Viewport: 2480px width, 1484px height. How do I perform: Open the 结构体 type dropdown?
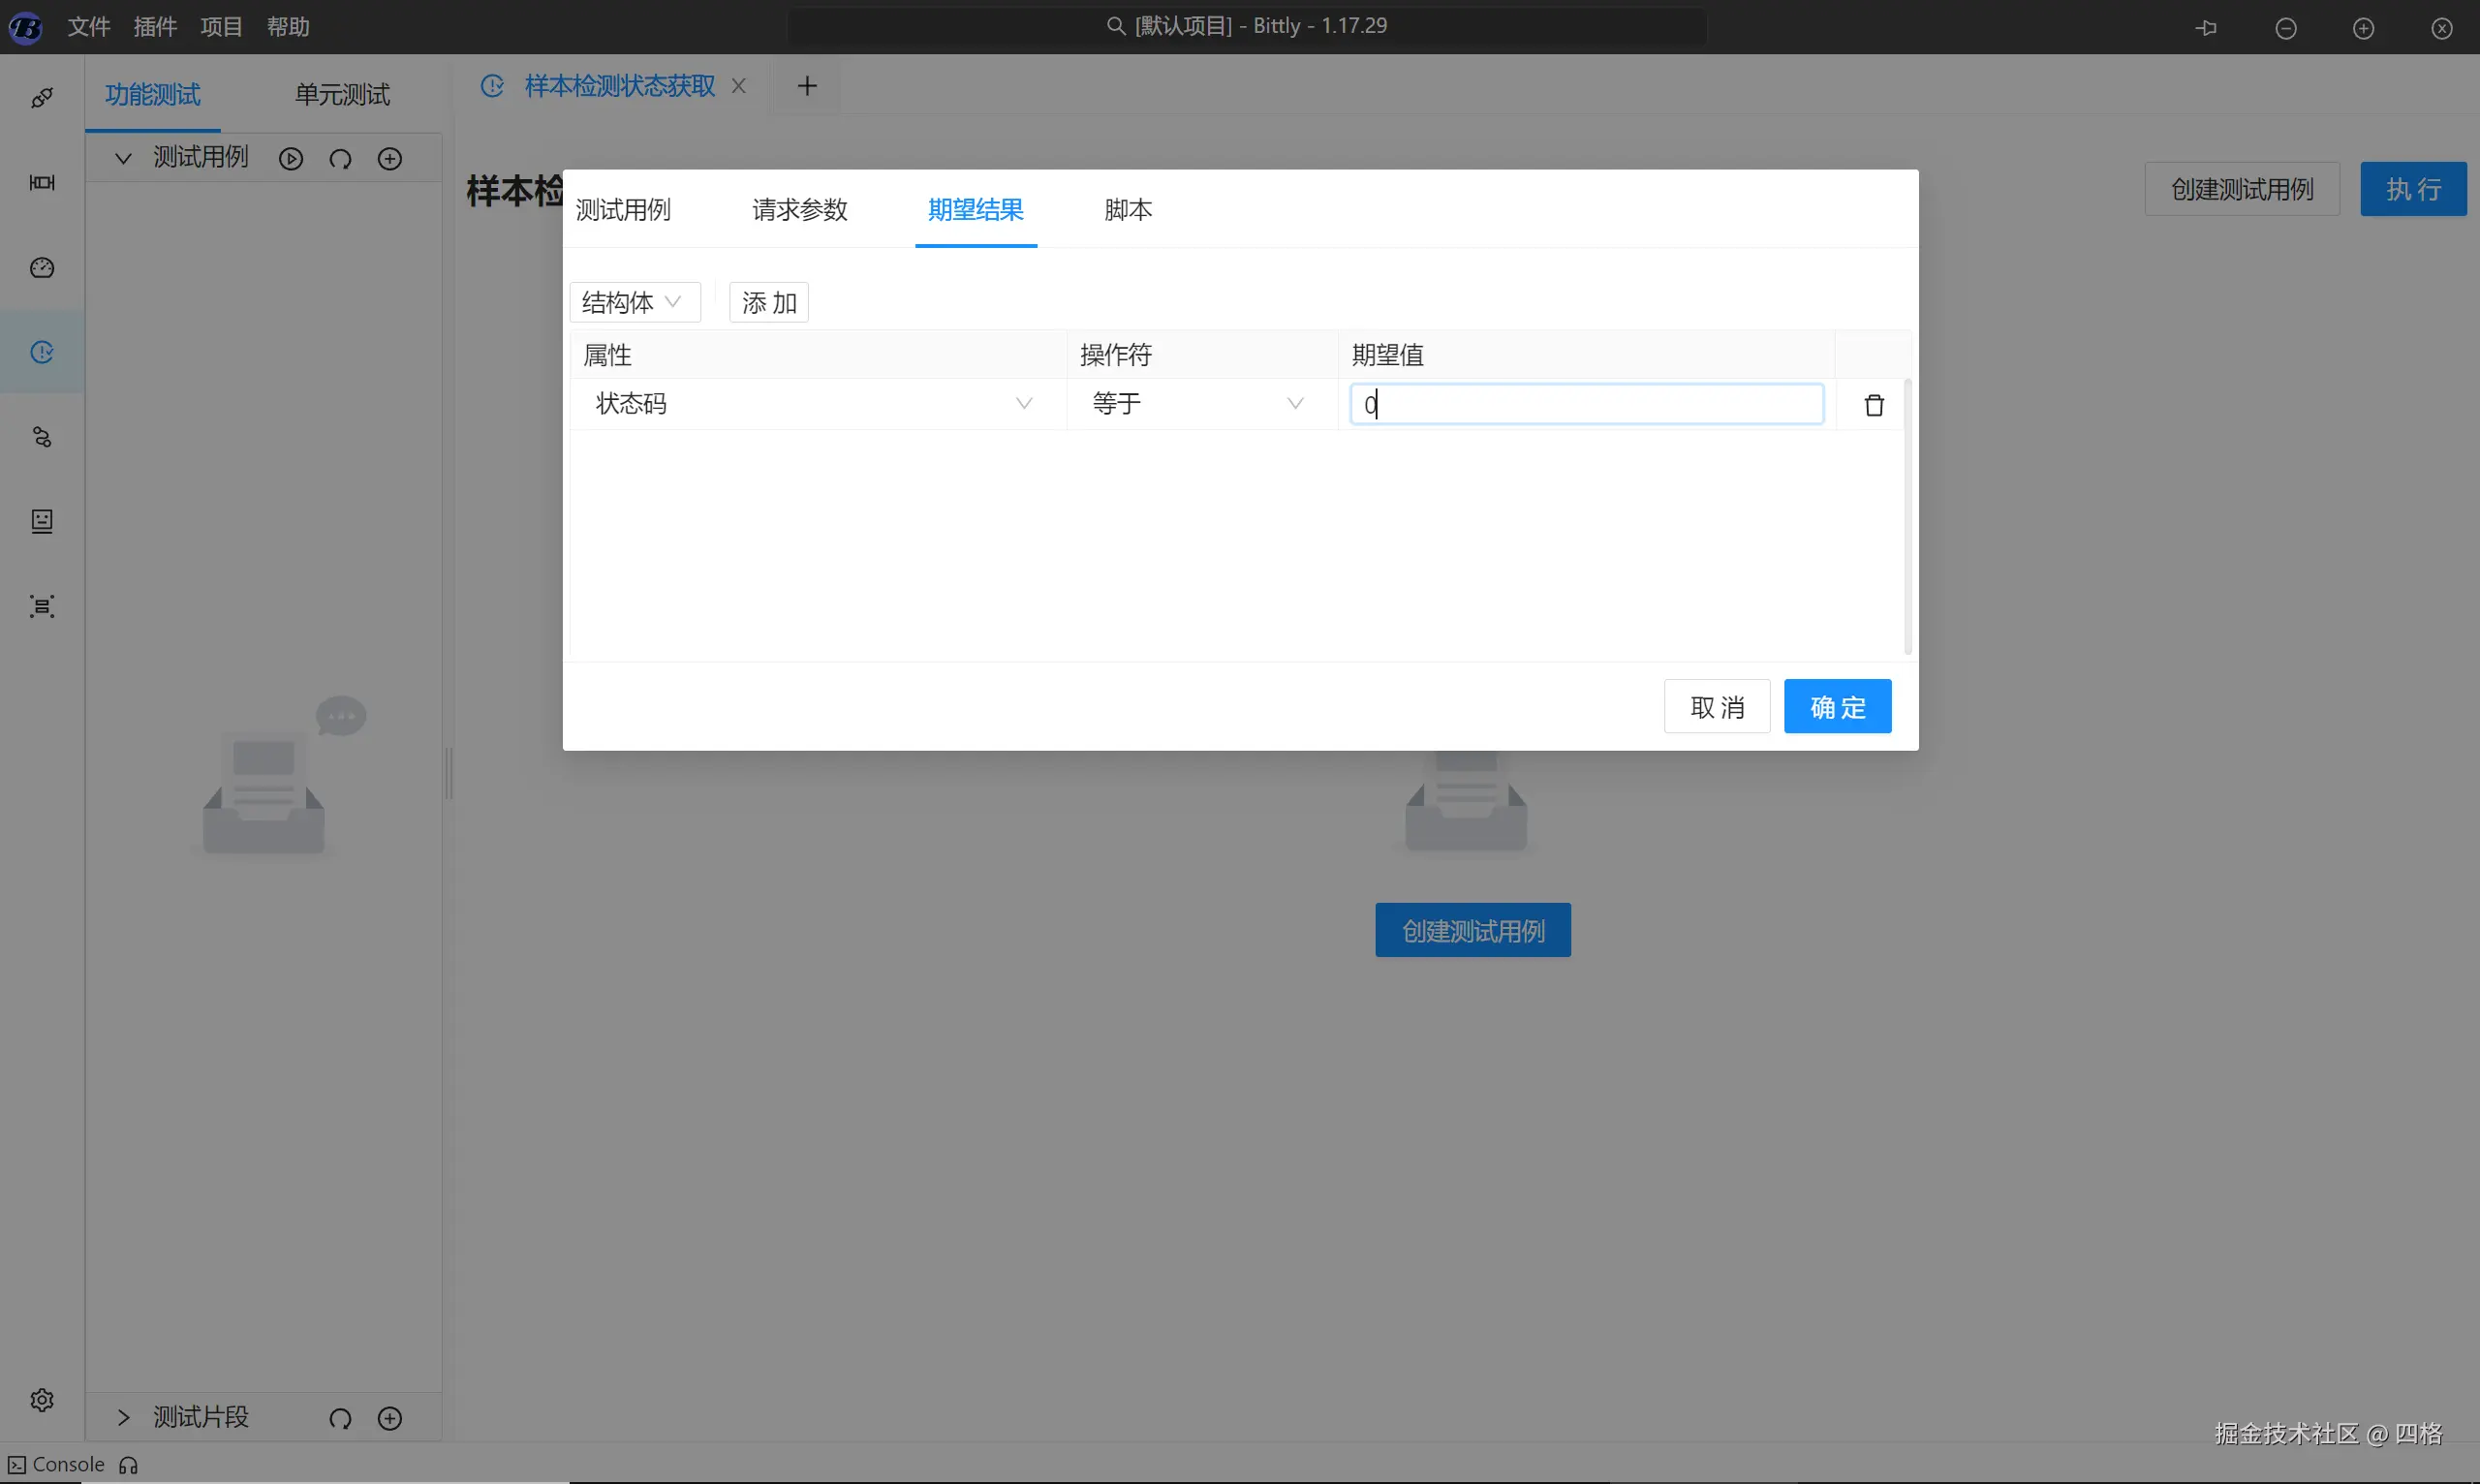(634, 302)
